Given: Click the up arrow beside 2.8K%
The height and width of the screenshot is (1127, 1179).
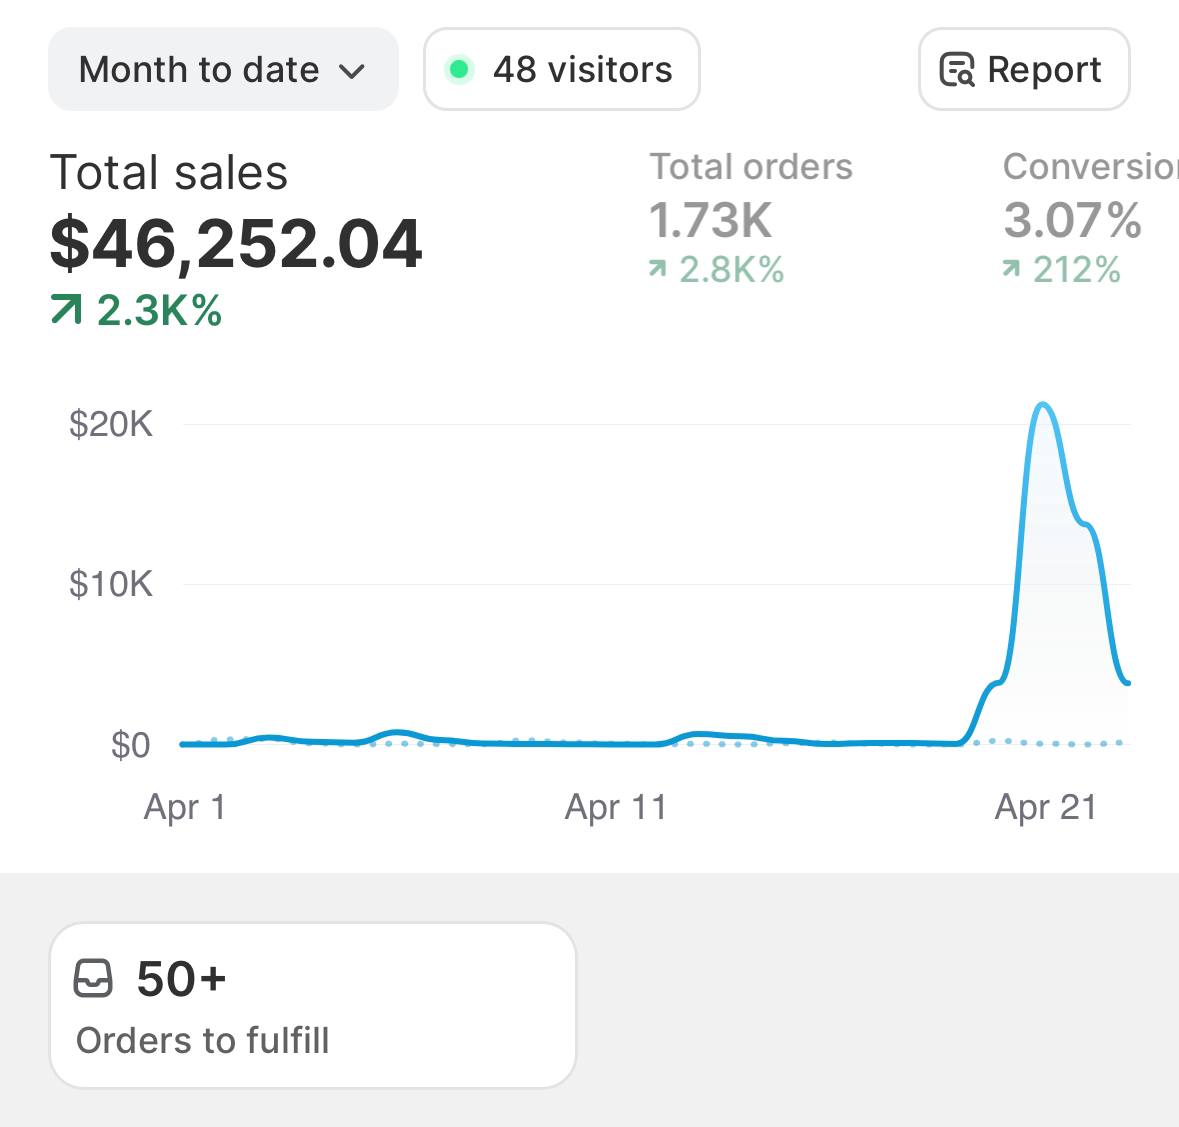Looking at the screenshot, I should (657, 268).
